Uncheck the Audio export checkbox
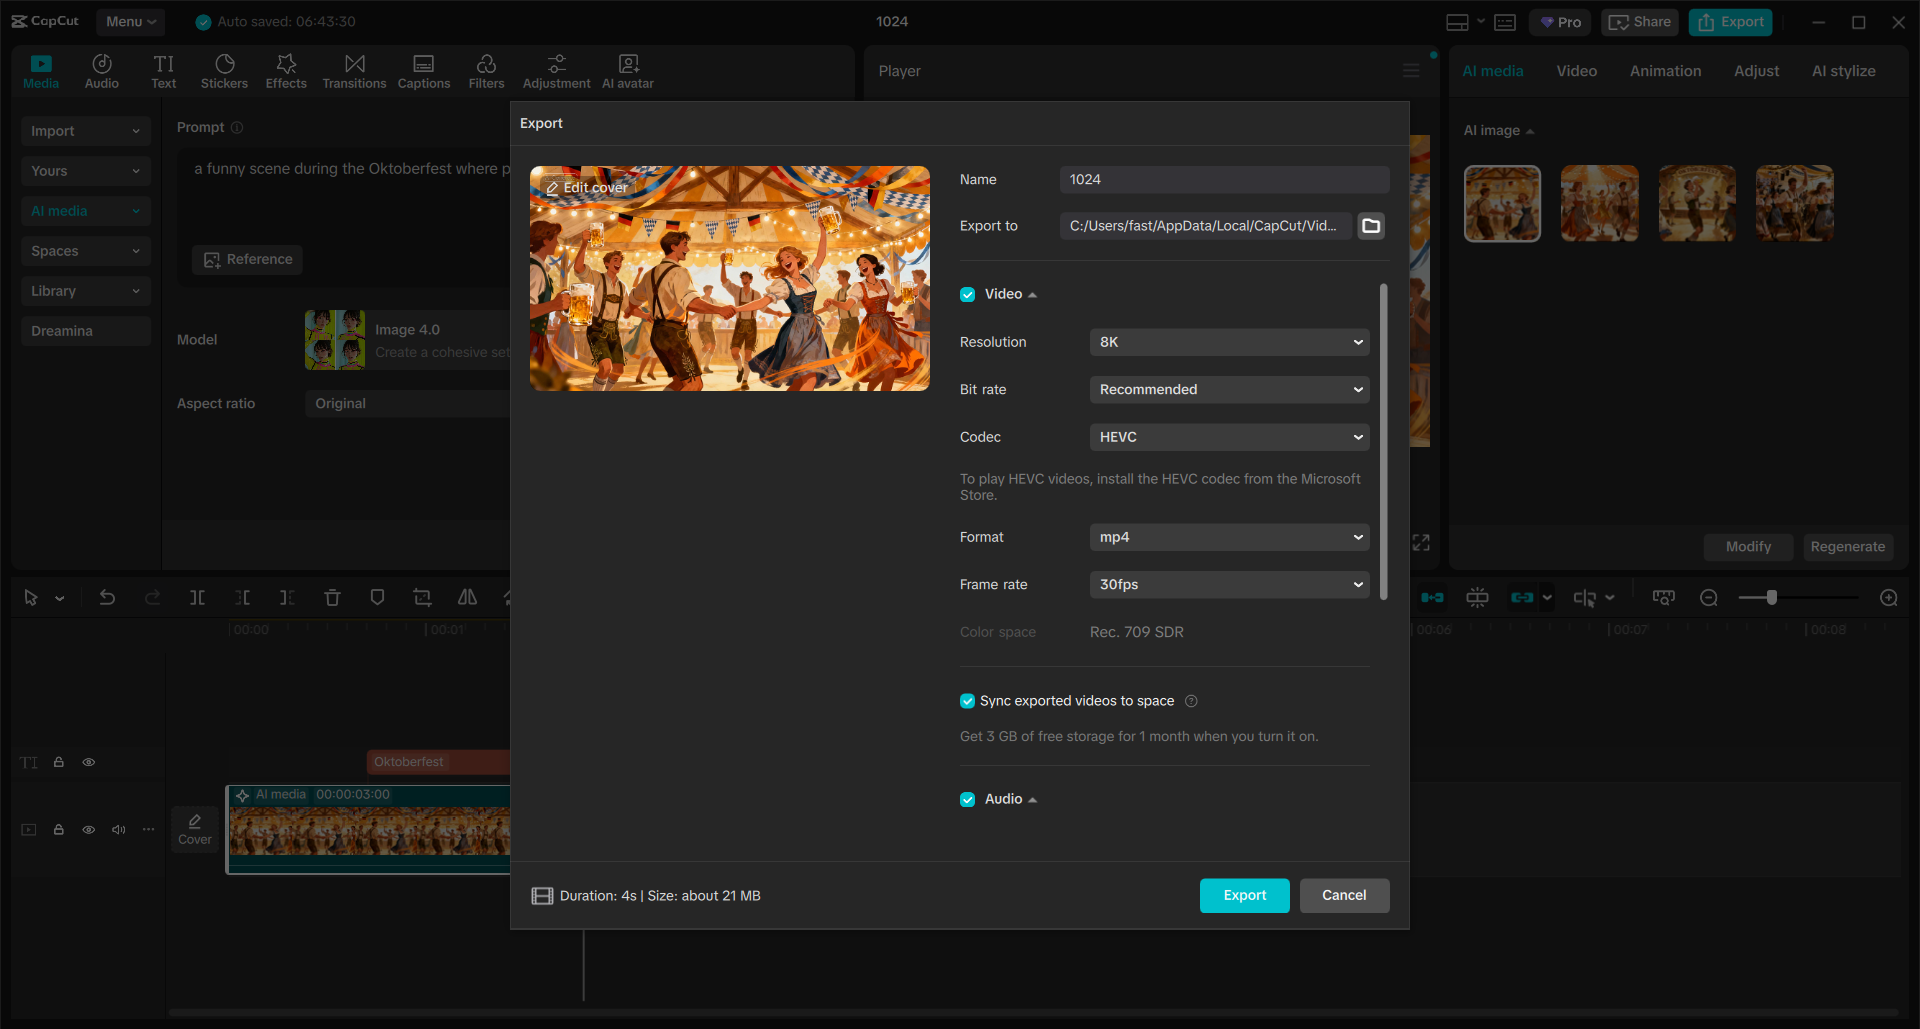The width and height of the screenshot is (1920, 1029). pyautogui.click(x=967, y=799)
